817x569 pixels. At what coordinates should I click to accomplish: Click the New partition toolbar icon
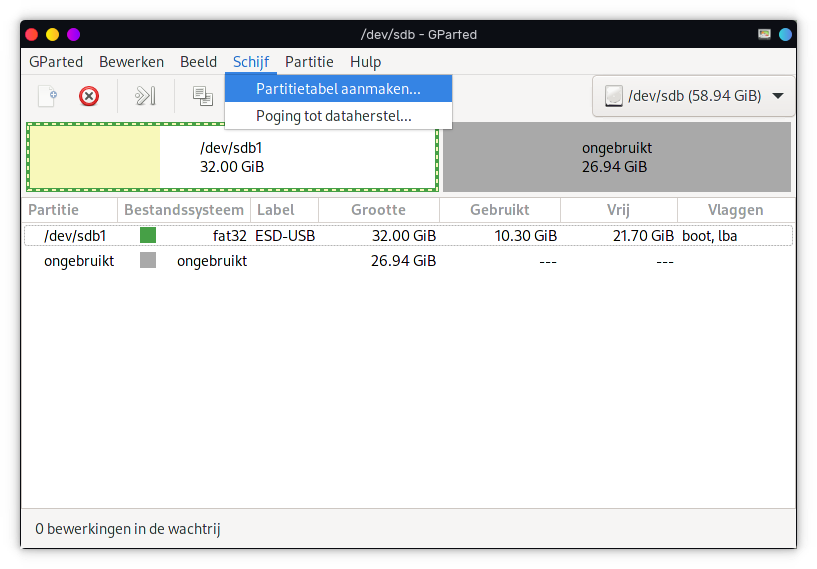(x=47, y=96)
